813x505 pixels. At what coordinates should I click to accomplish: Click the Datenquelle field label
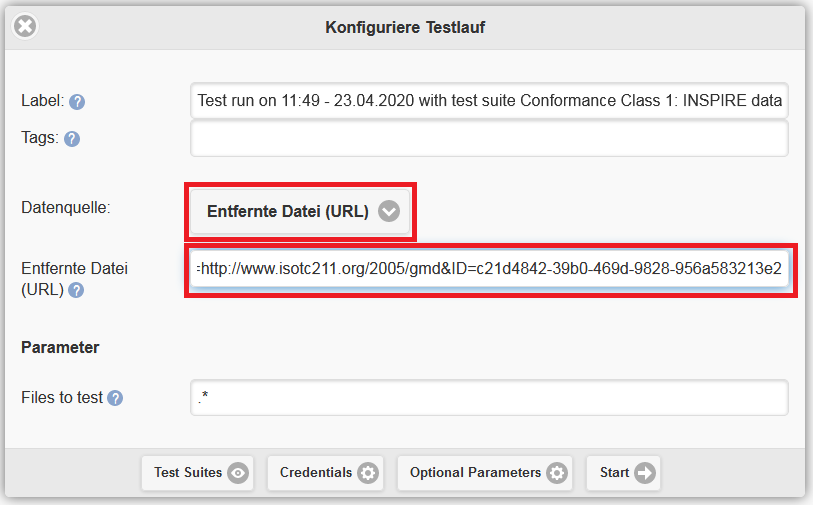pos(66,208)
